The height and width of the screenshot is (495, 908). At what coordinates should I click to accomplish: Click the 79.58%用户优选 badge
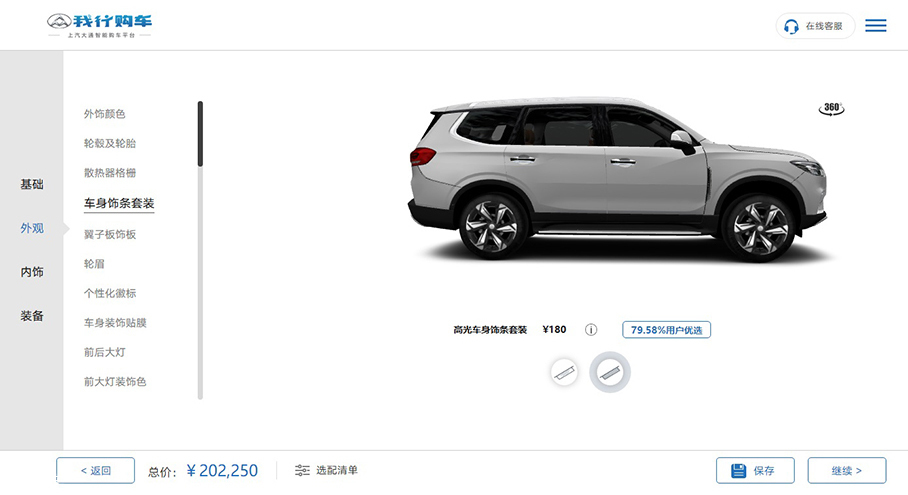coord(667,330)
